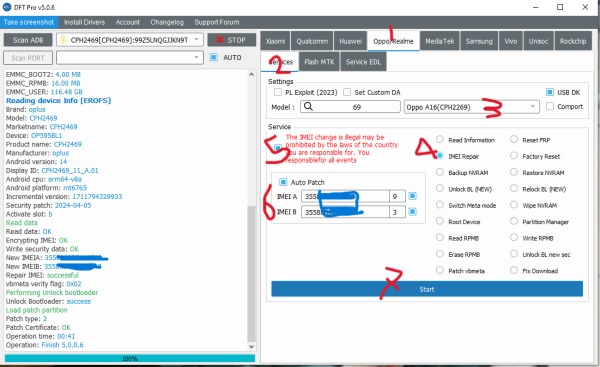
Task: Open Take screenshot menu item
Action: [x=29, y=22]
